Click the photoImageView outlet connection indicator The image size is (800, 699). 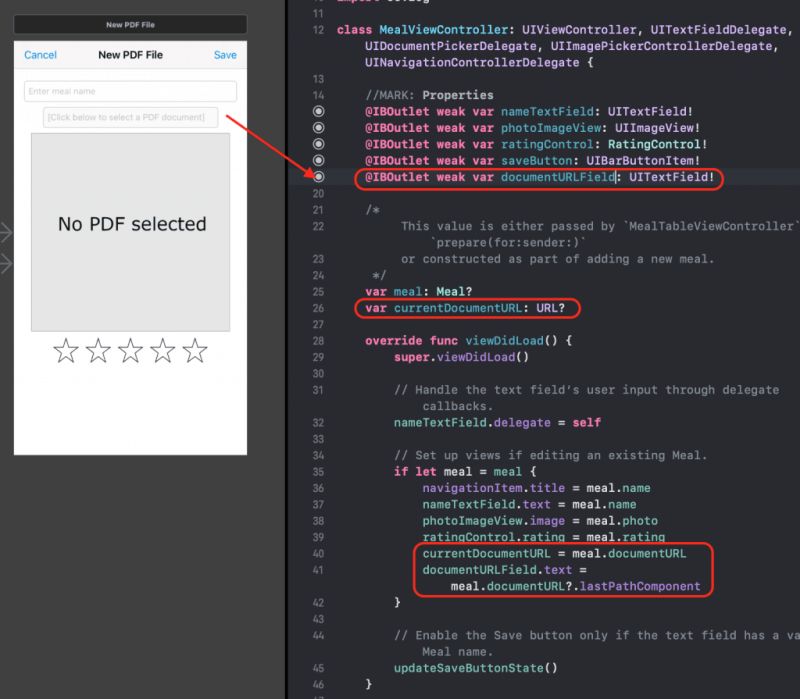(x=318, y=125)
